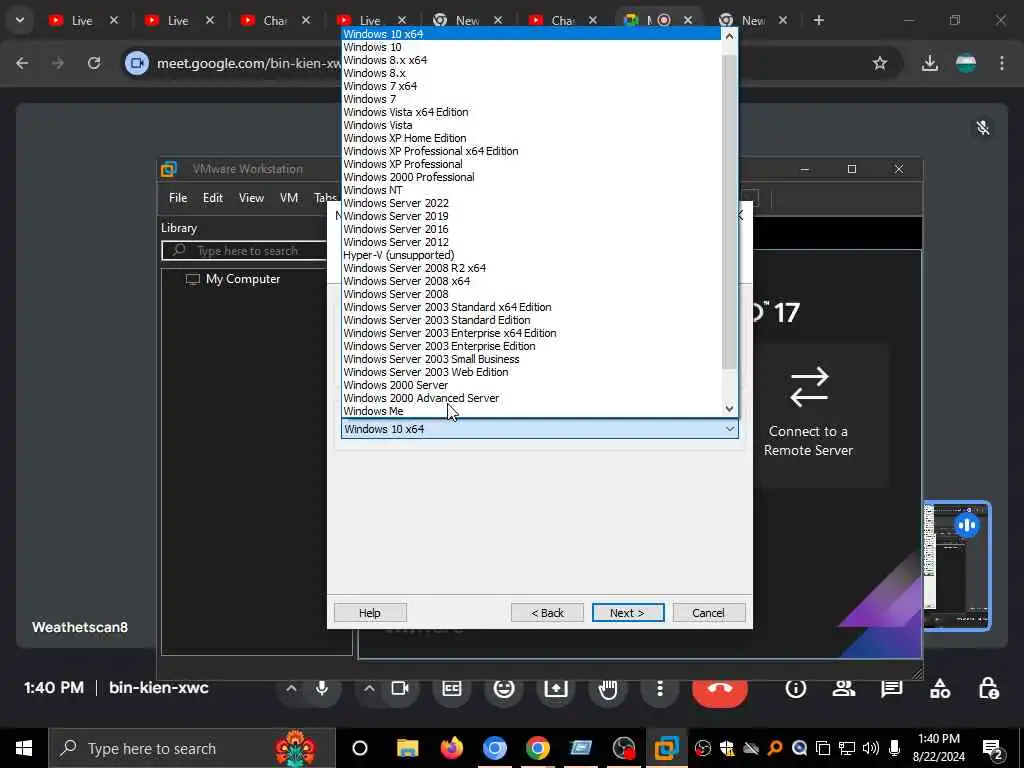Viewport: 1024px width, 768px height.
Task: Bookmark this page with star icon
Action: tap(880, 63)
